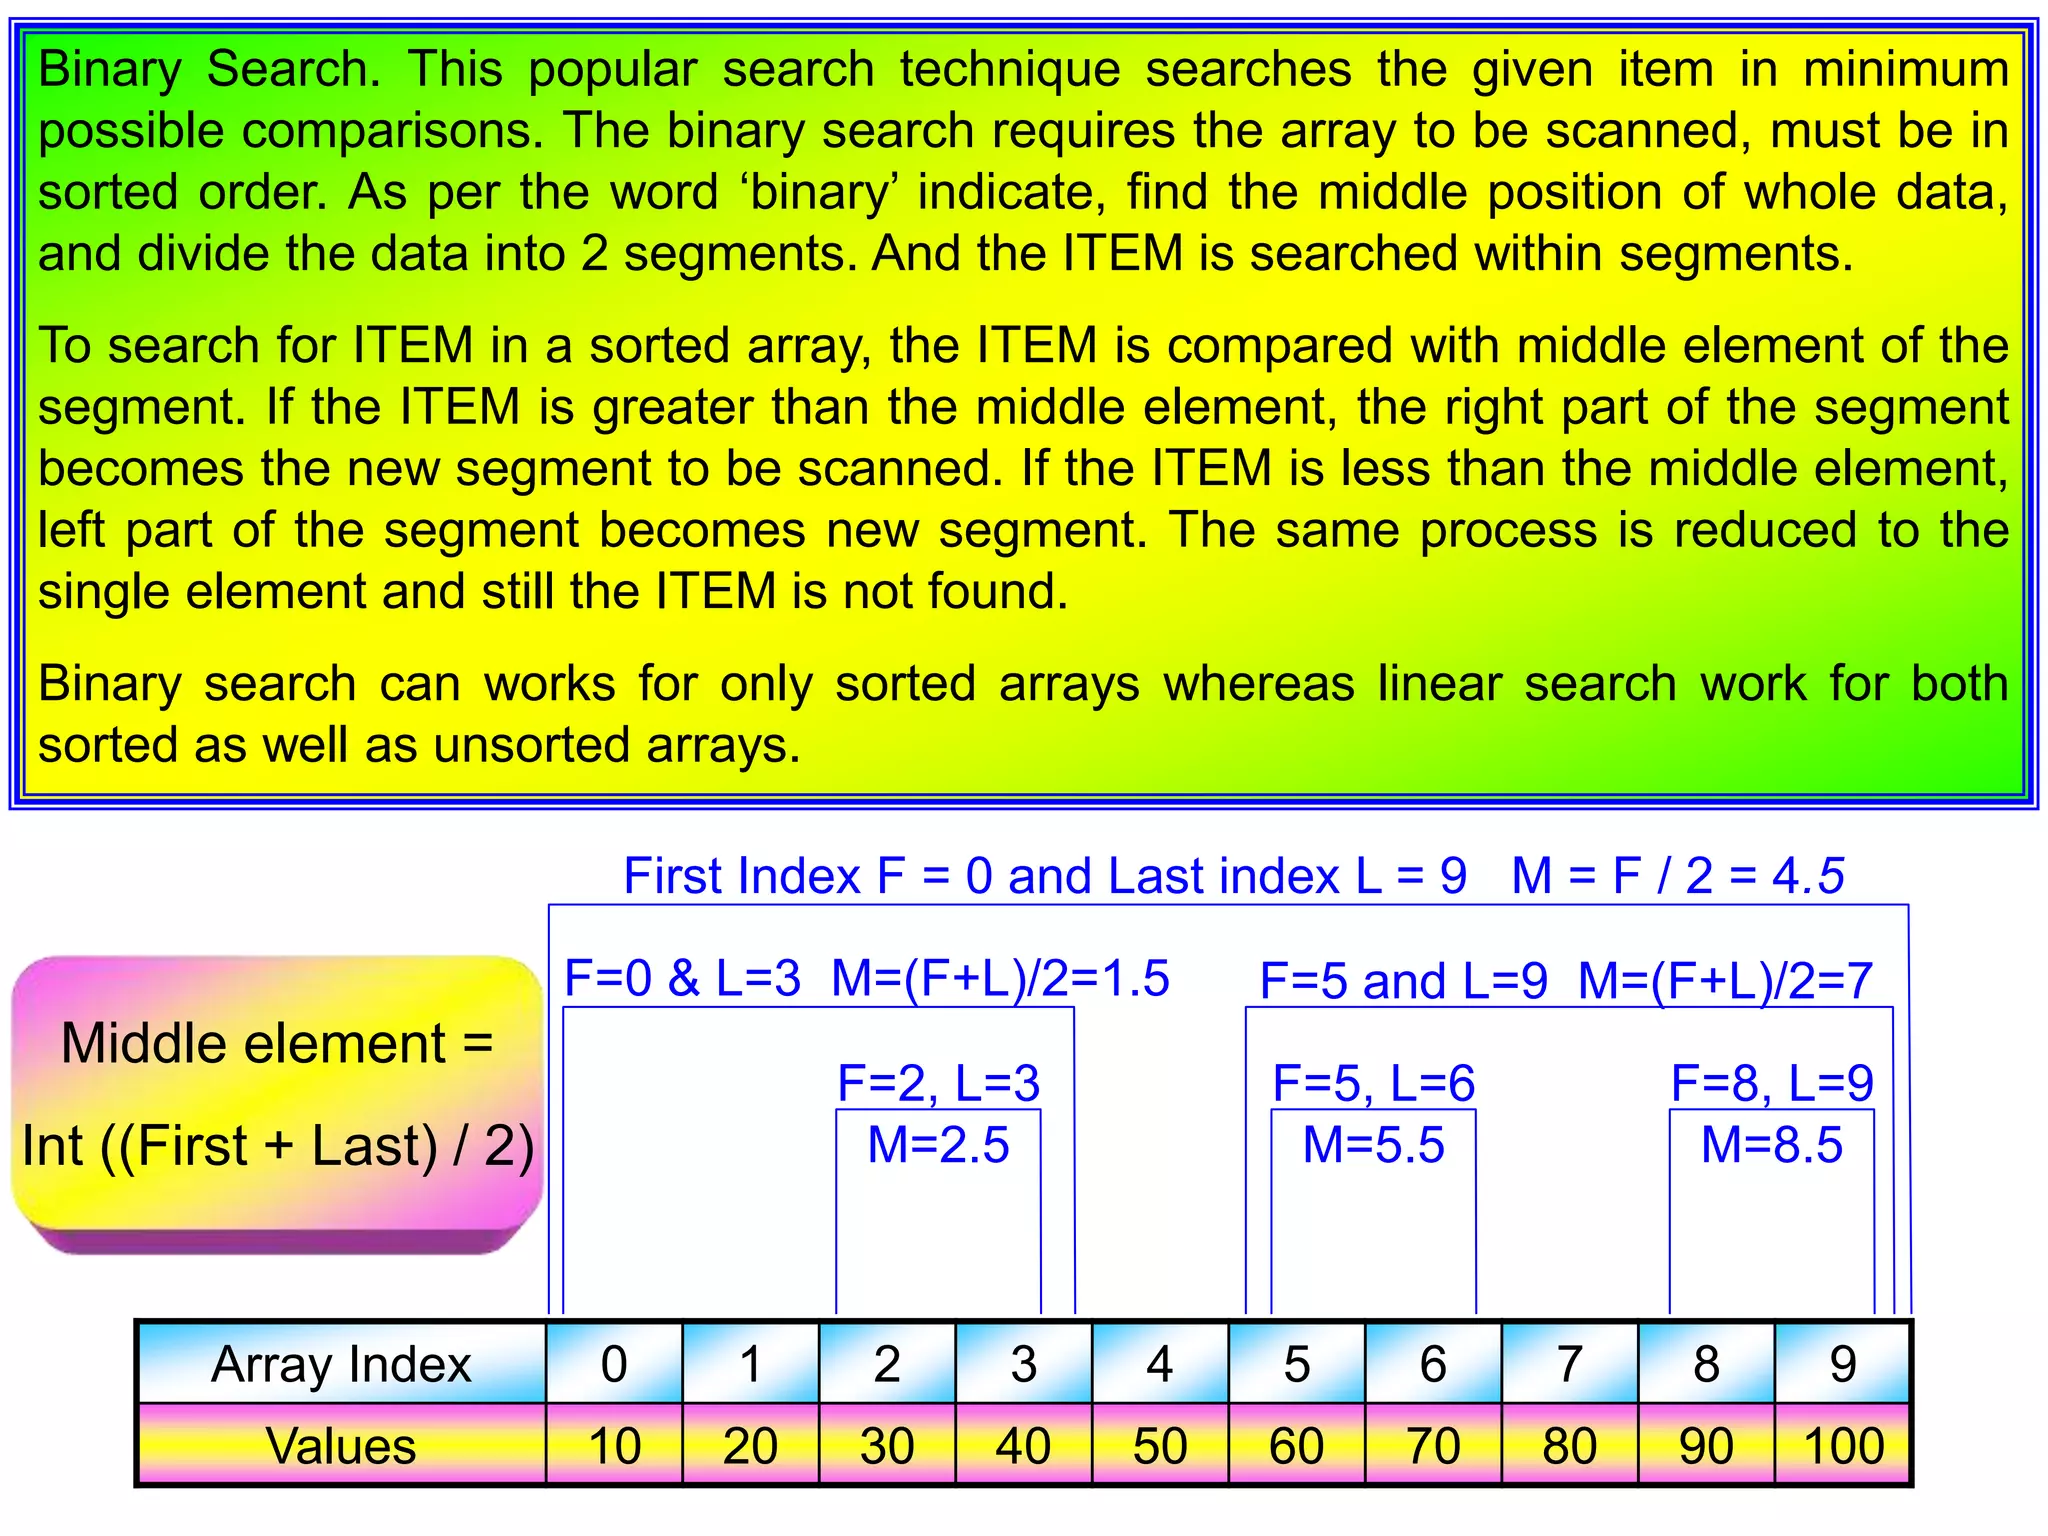Select array index cell 7
Image resolution: width=2048 pixels, height=1536 pixels.
(x=1570, y=1364)
